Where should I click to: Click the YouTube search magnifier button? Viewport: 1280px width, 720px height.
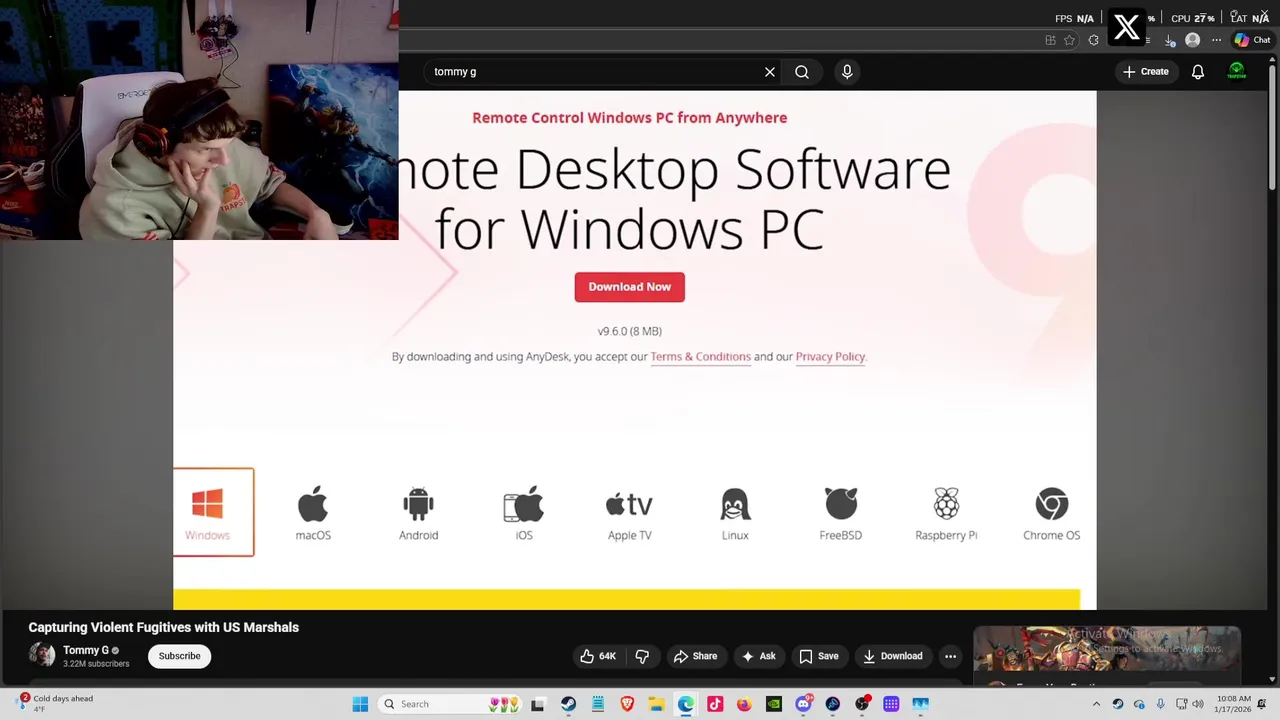802,72
